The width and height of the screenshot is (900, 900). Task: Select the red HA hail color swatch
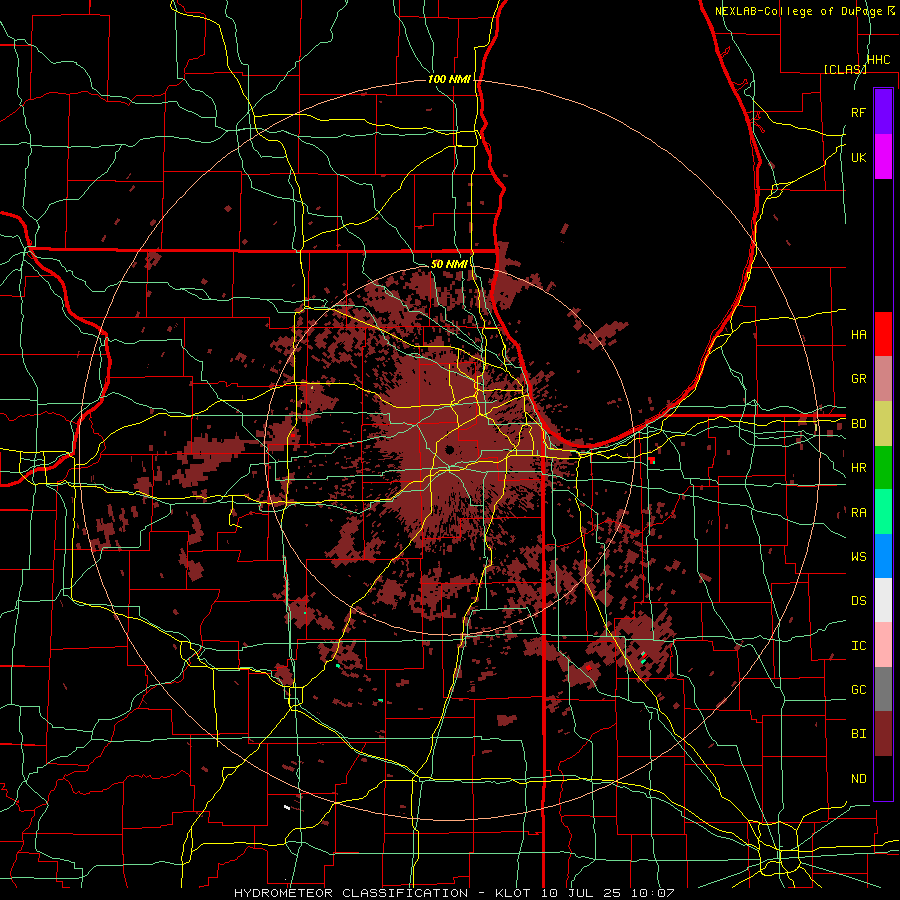tap(883, 334)
